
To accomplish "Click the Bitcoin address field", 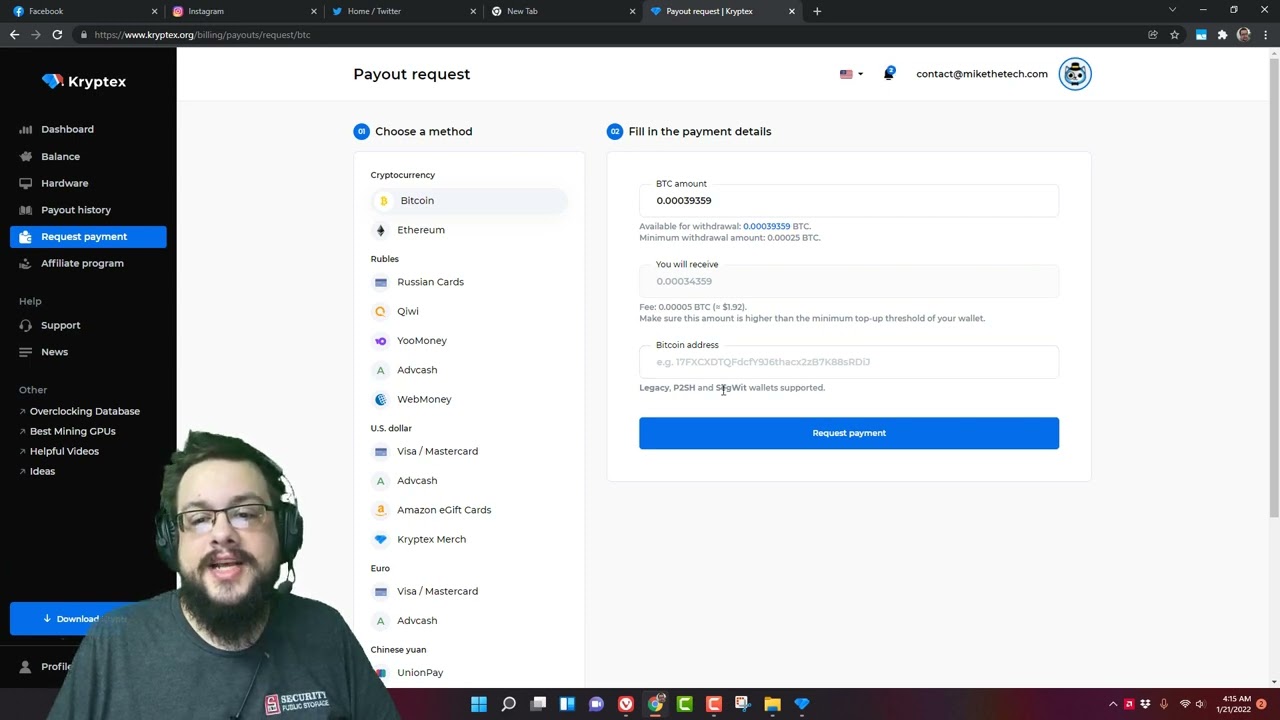I will (849, 361).
